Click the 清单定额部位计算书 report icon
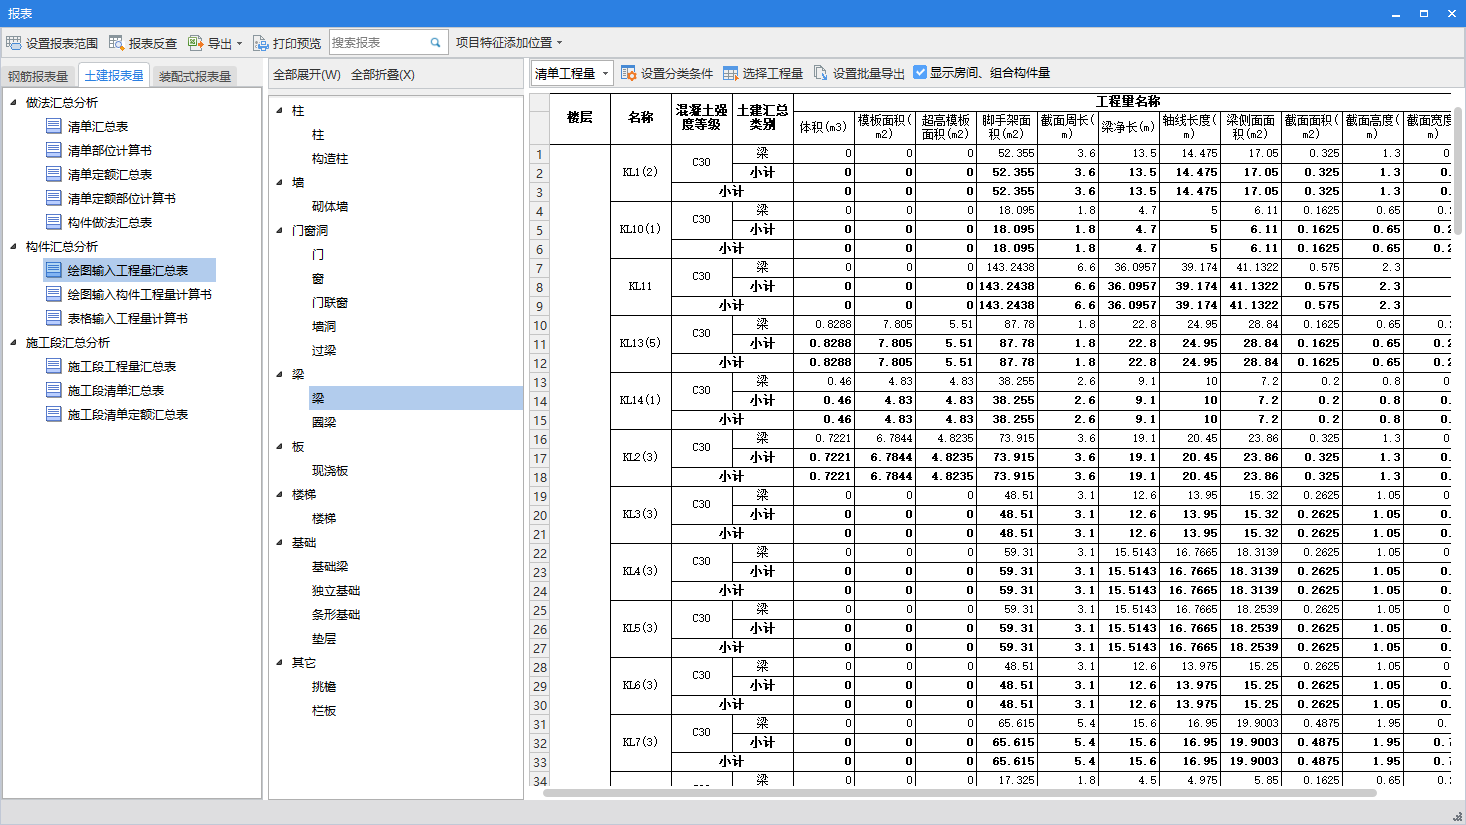1466x825 pixels. point(54,198)
